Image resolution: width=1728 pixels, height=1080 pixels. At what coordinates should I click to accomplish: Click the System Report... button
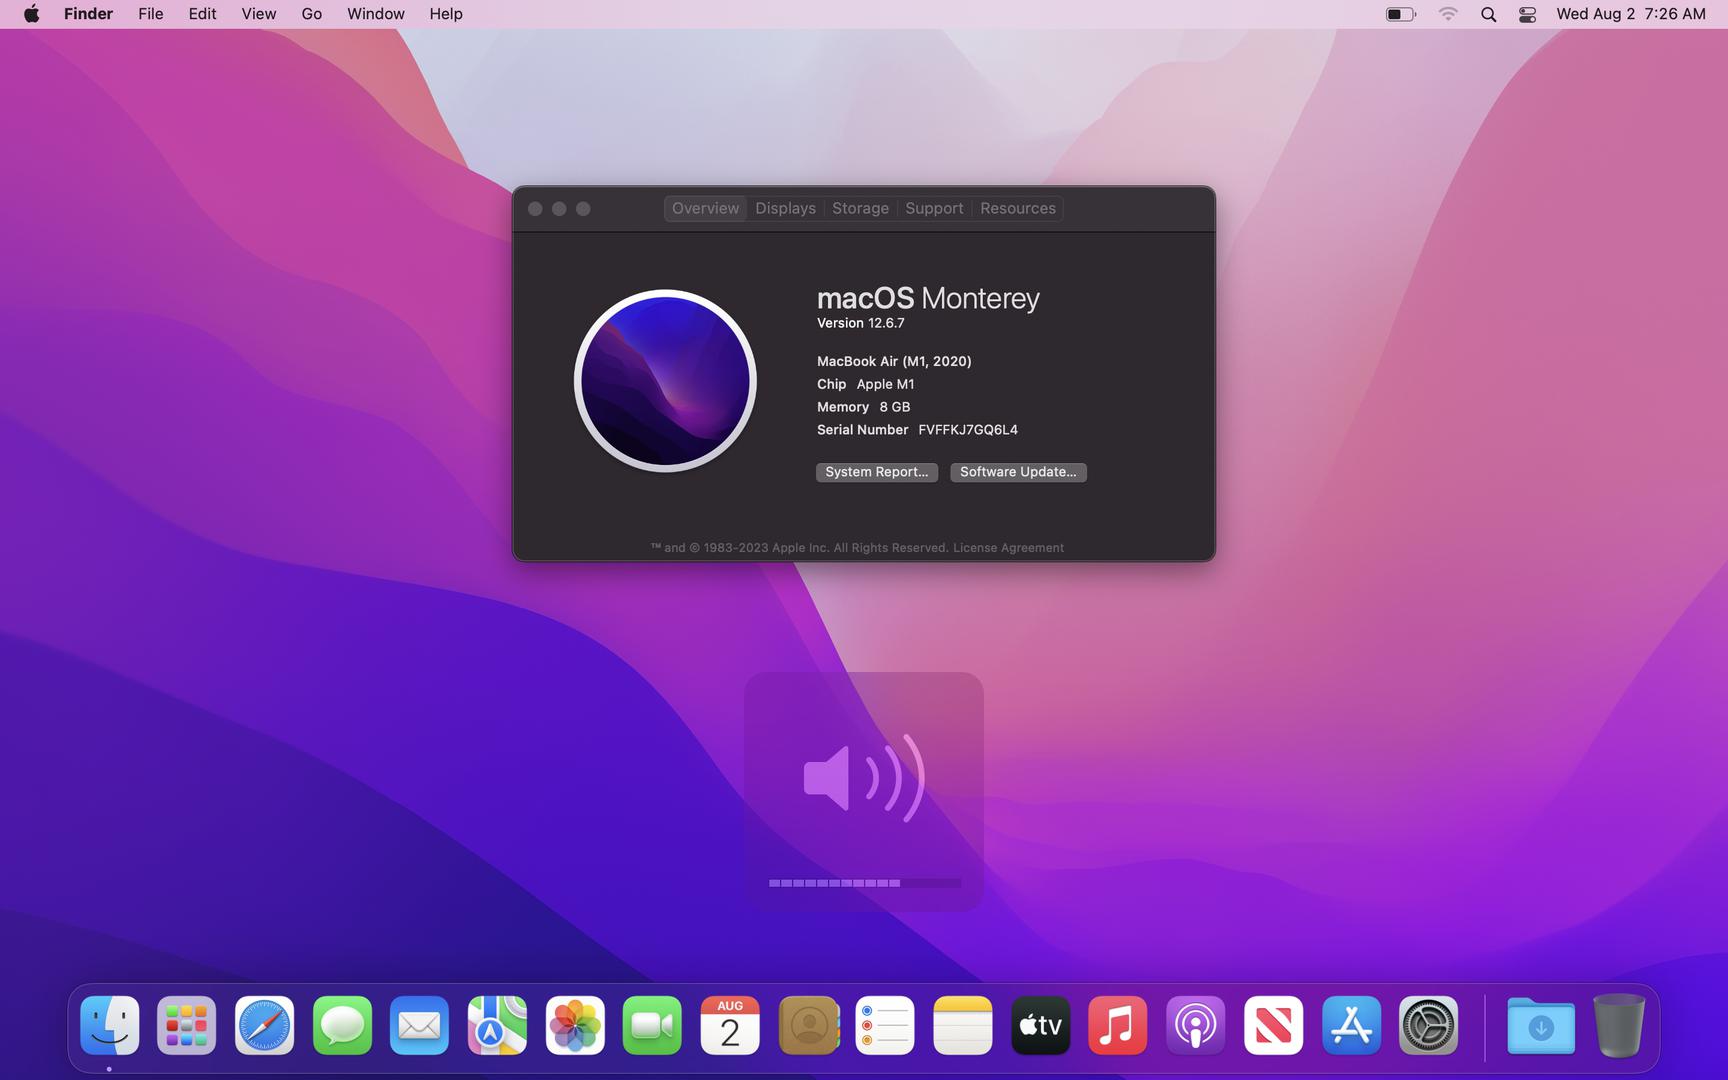[x=876, y=472]
